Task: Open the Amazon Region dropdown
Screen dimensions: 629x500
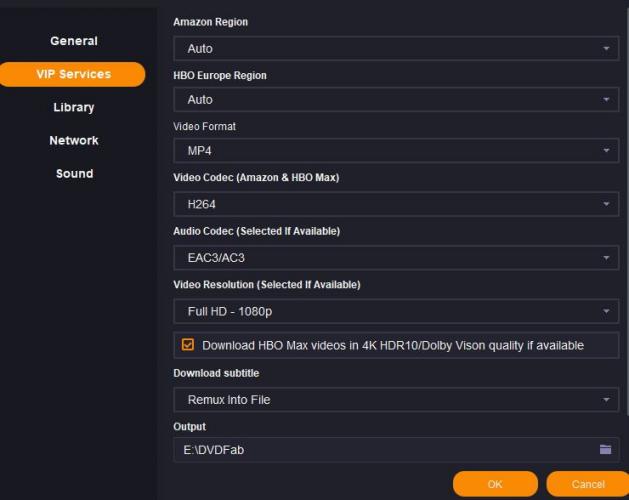Action: 395,48
